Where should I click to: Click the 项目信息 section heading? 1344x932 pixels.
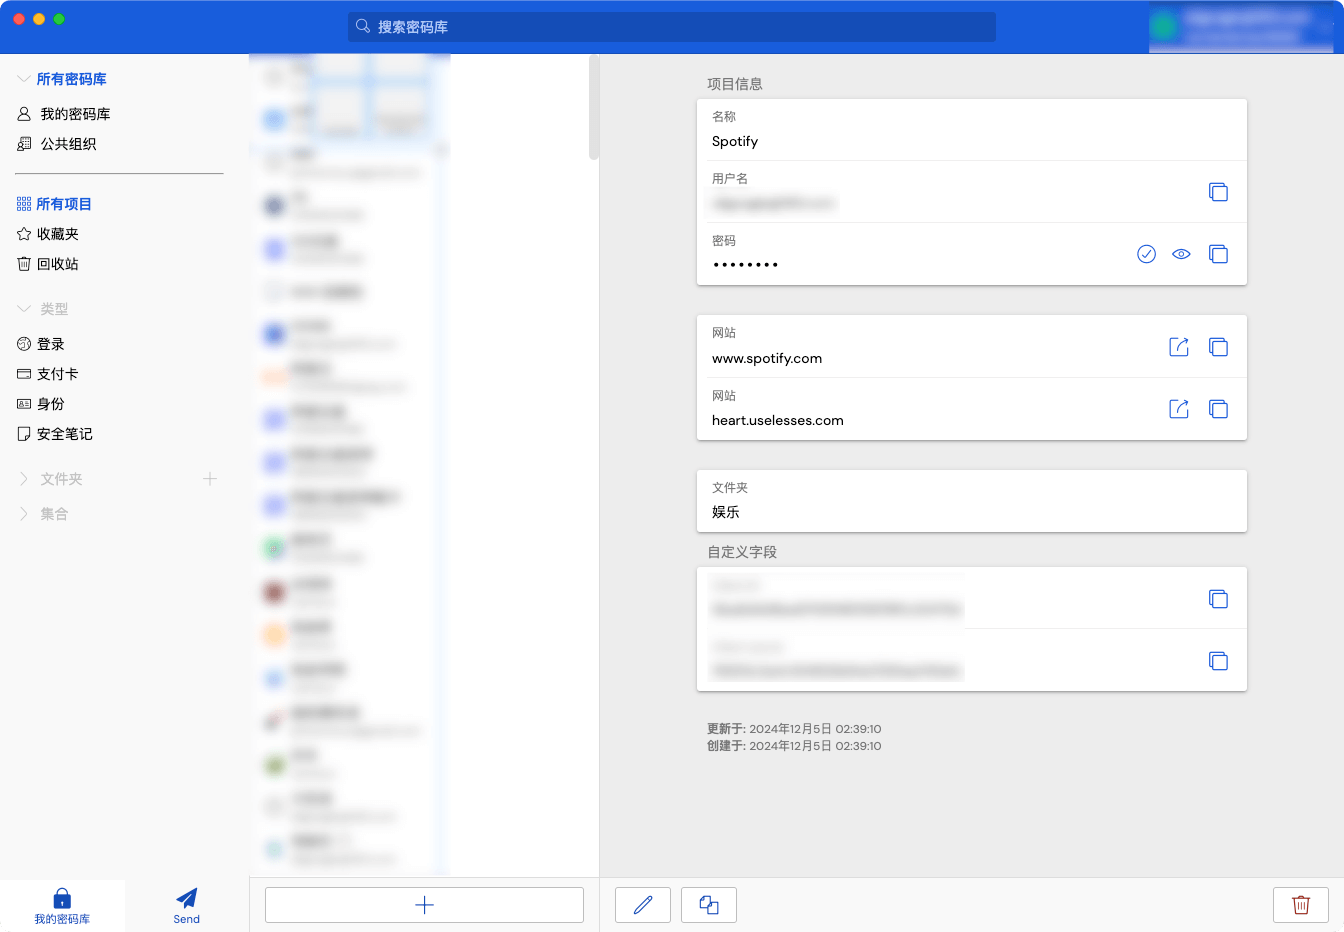735,84
